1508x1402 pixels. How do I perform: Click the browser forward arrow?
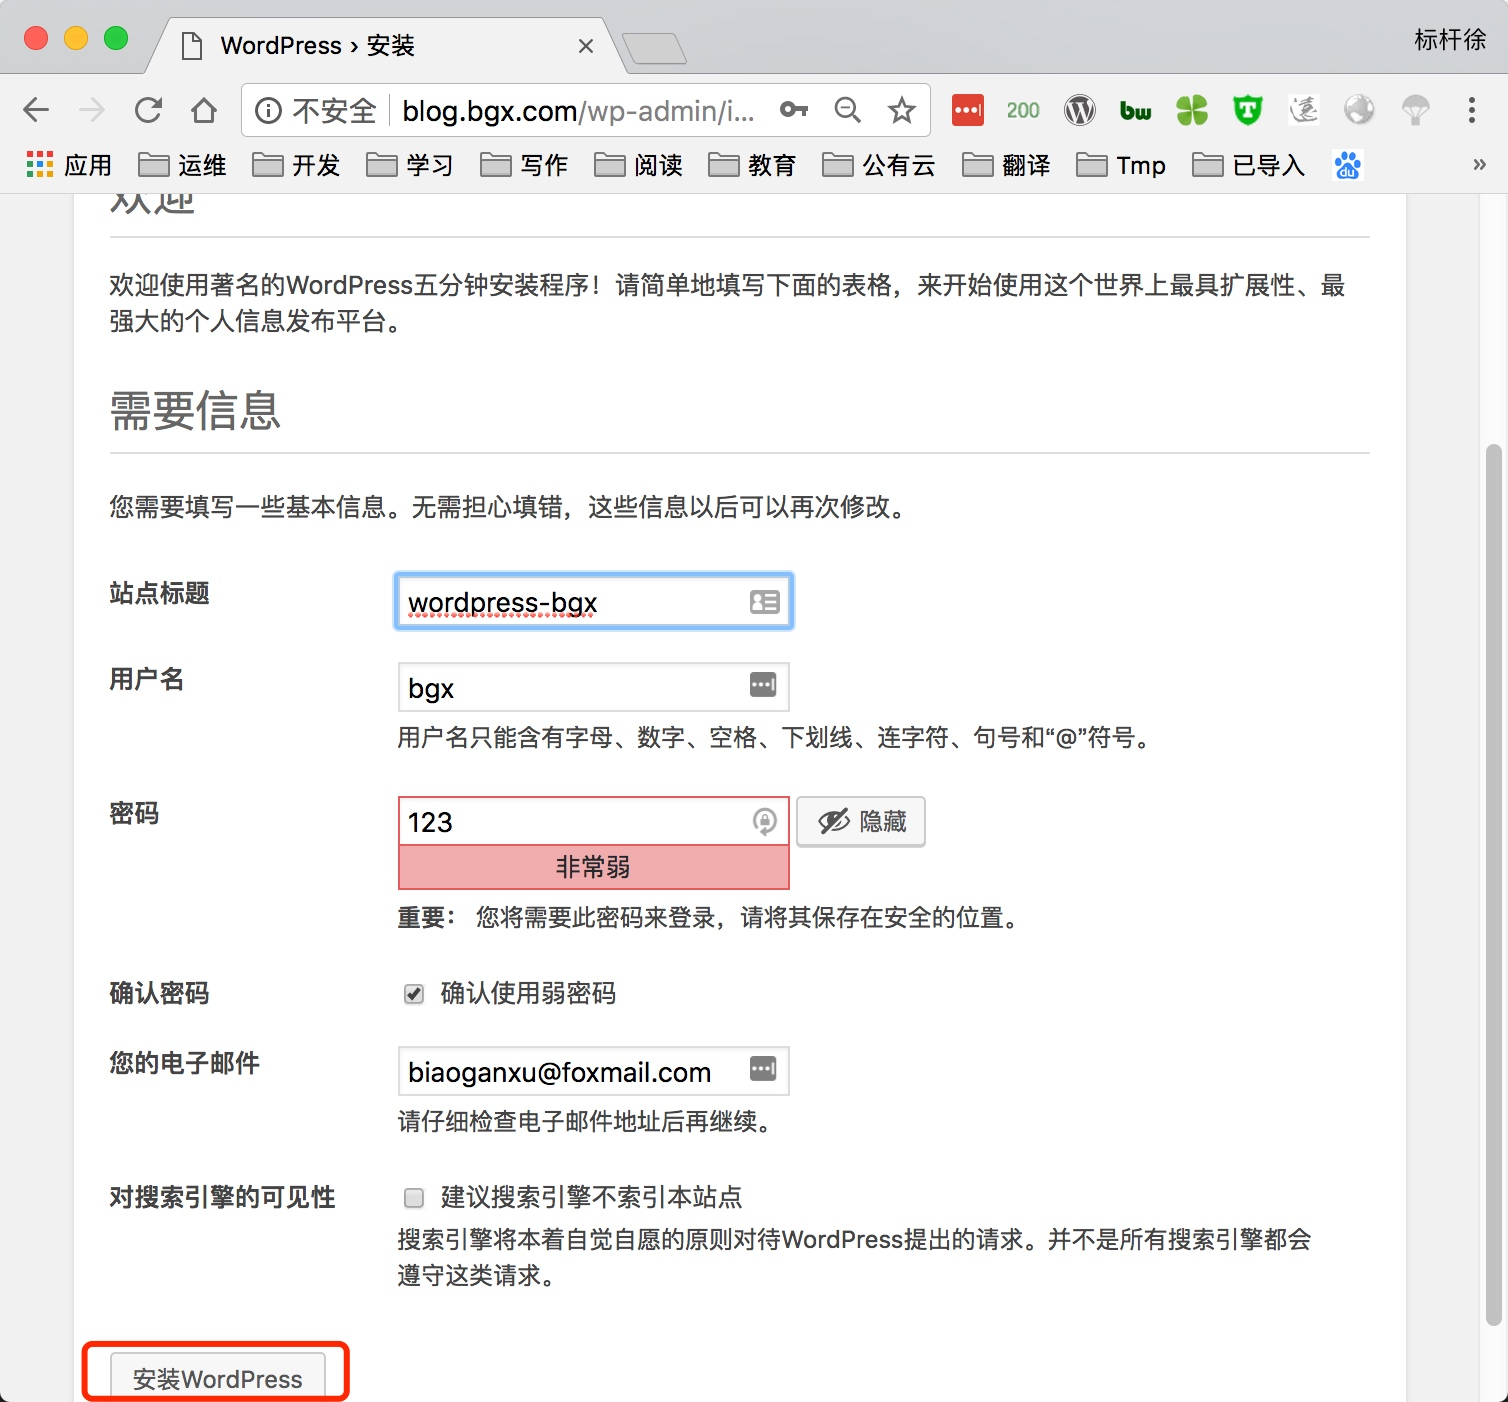[92, 110]
